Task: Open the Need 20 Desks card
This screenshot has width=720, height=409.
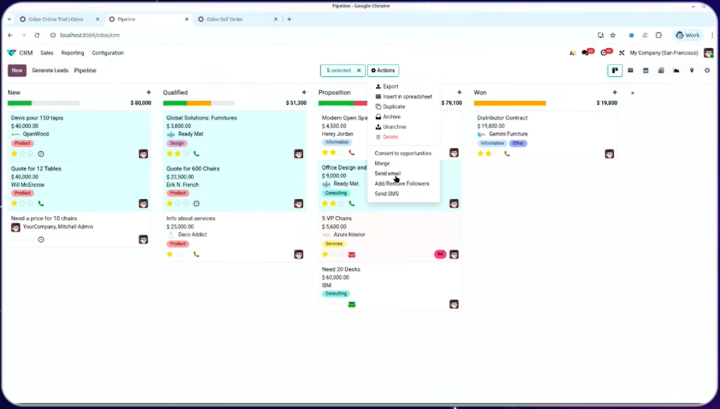Action: 390,286
